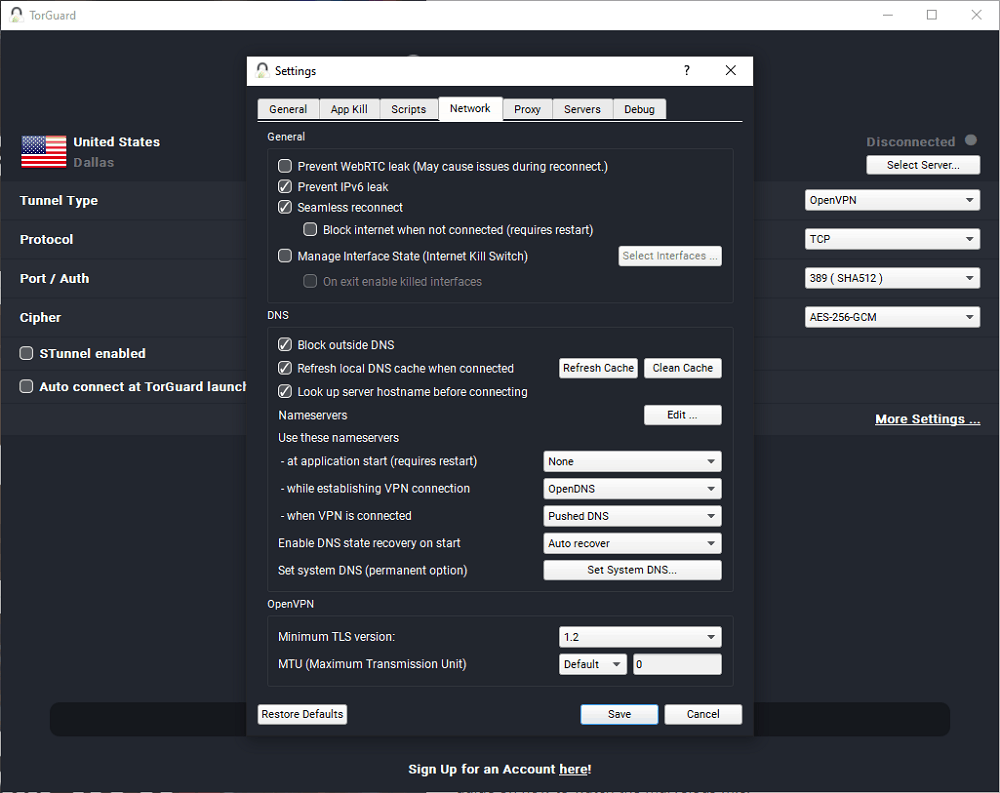
Task: Toggle Seamless reconnect option
Action: coord(285,207)
